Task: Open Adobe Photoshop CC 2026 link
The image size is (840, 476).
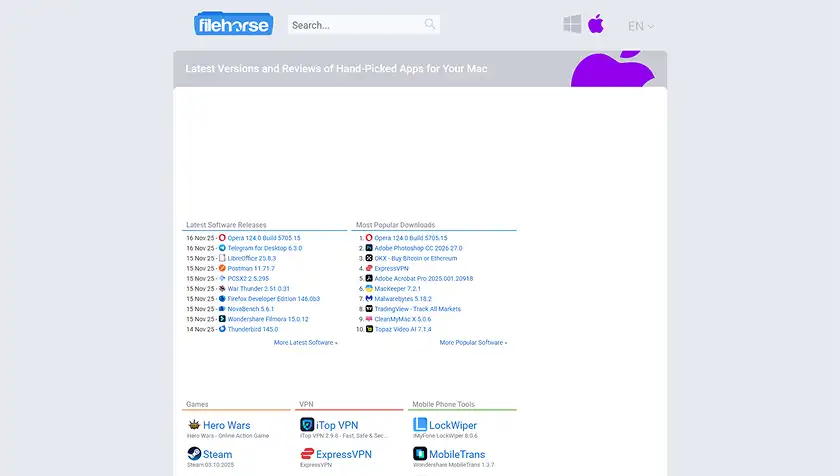Action: click(x=418, y=248)
